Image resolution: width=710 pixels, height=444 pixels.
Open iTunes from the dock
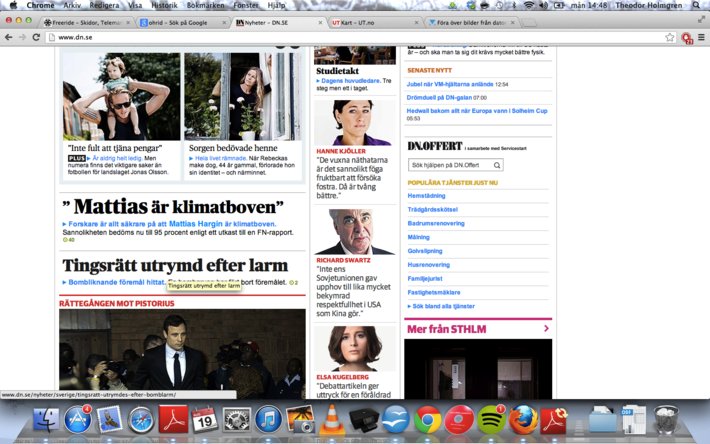point(267,420)
